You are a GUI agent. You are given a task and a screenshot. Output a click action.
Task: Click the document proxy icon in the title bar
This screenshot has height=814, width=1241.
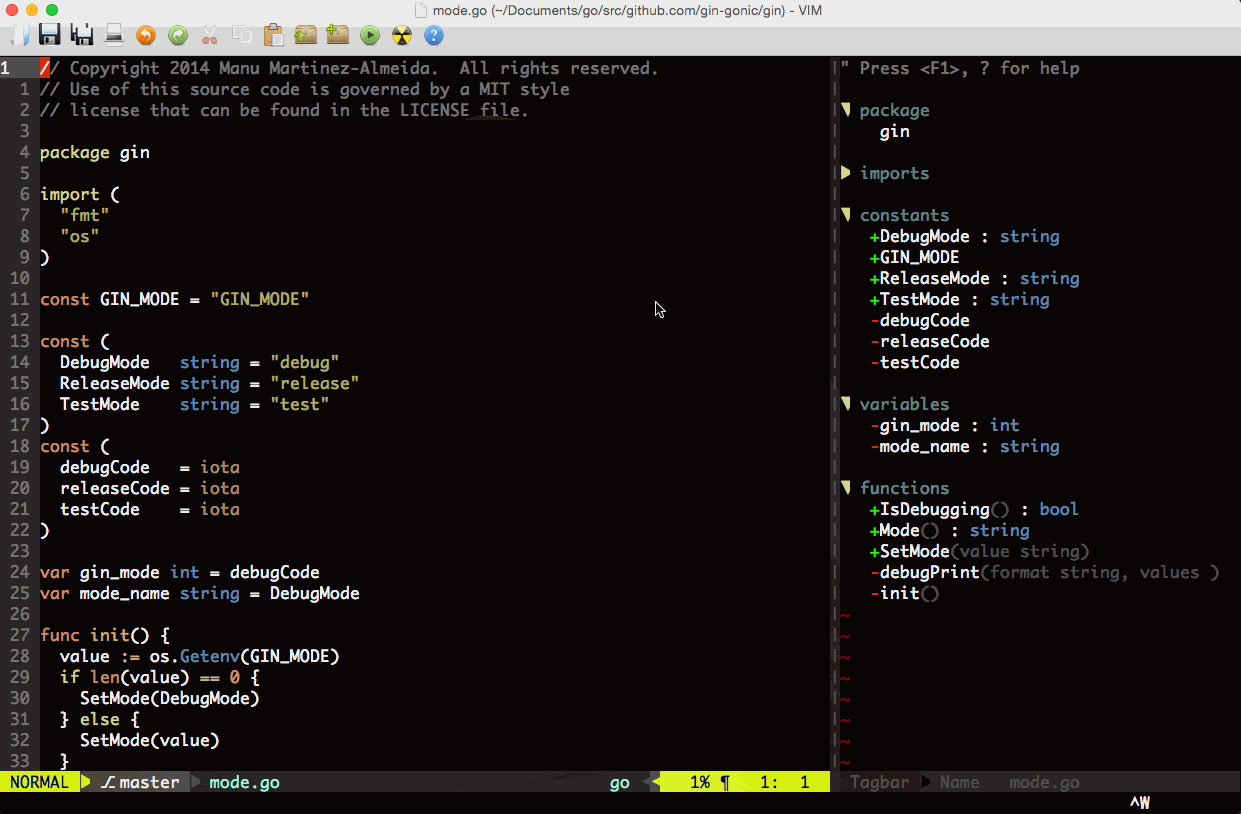(x=421, y=10)
